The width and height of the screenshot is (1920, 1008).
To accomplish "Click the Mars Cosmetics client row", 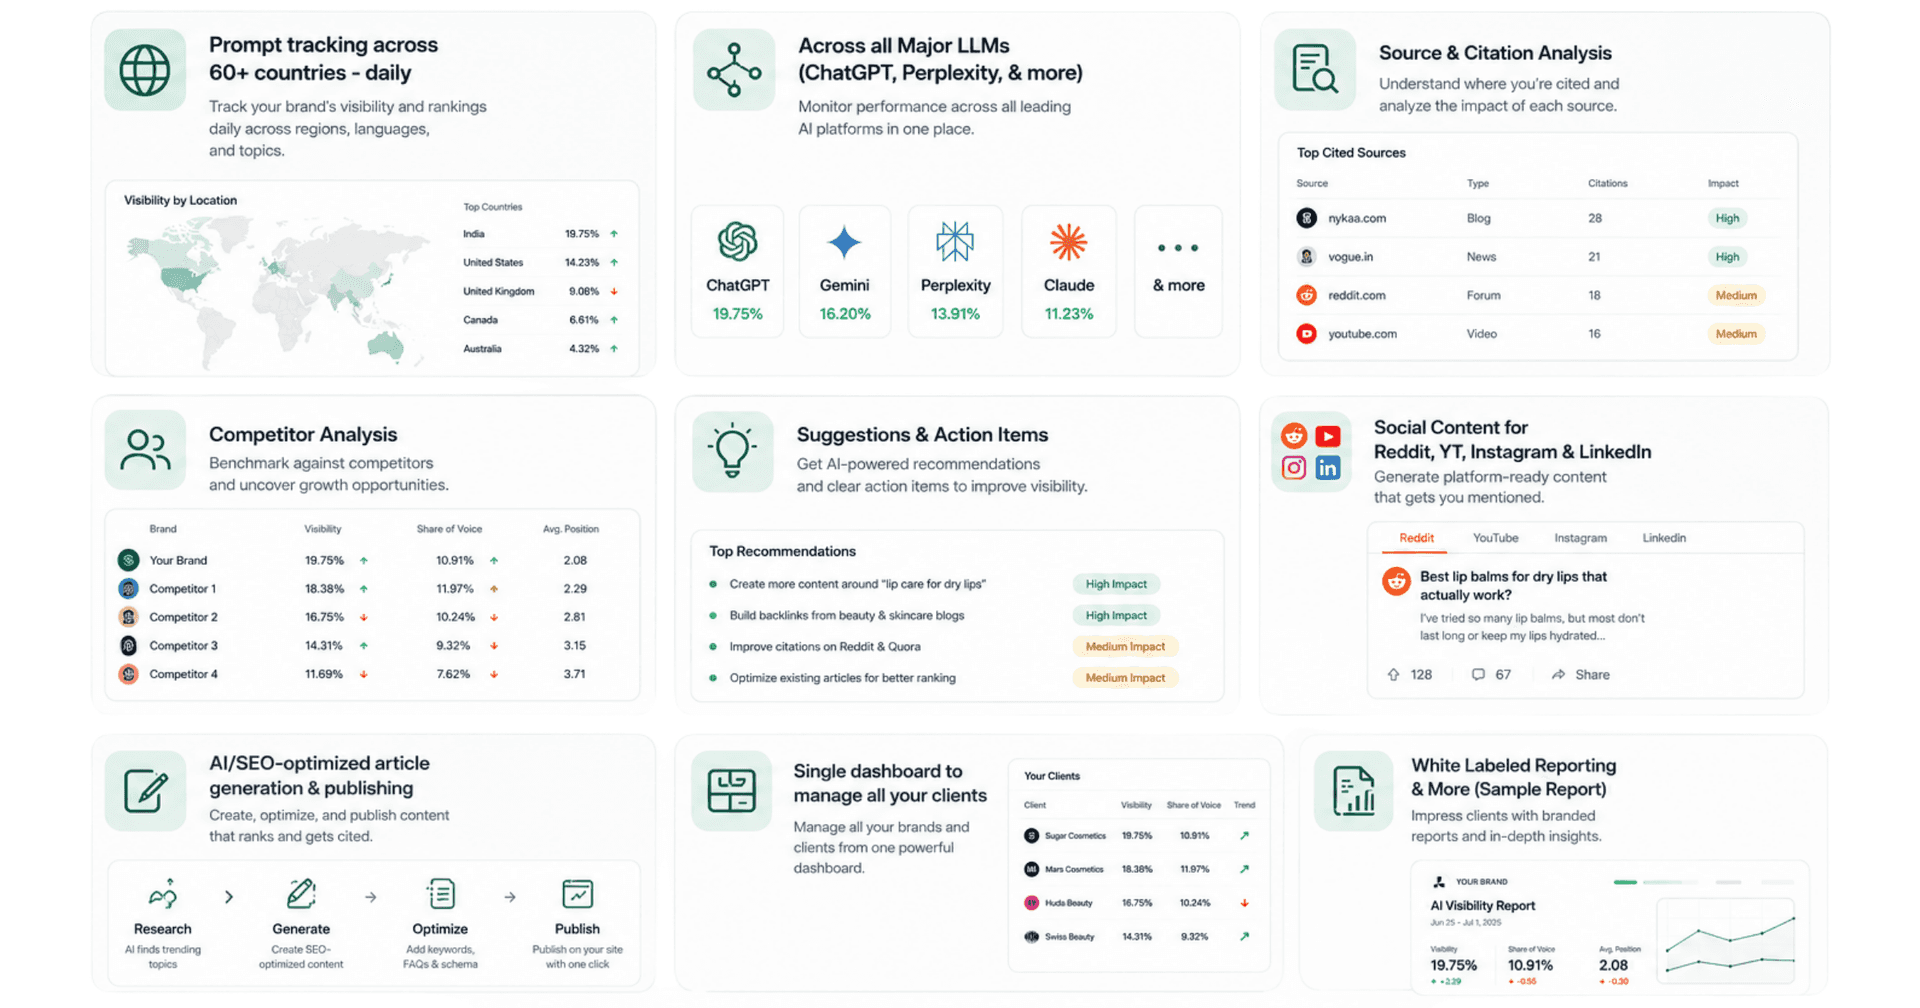I will coord(1139,869).
